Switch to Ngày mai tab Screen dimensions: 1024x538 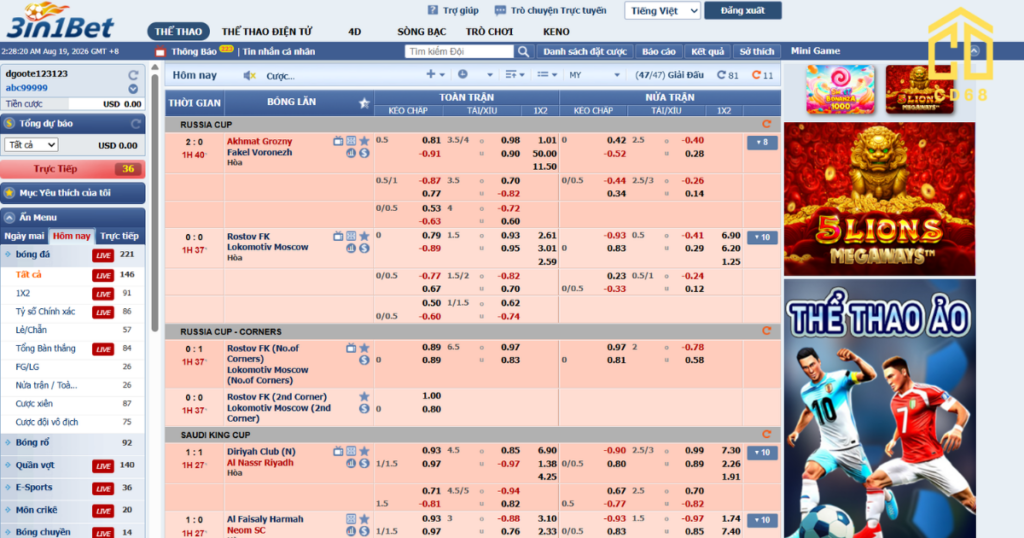24,236
